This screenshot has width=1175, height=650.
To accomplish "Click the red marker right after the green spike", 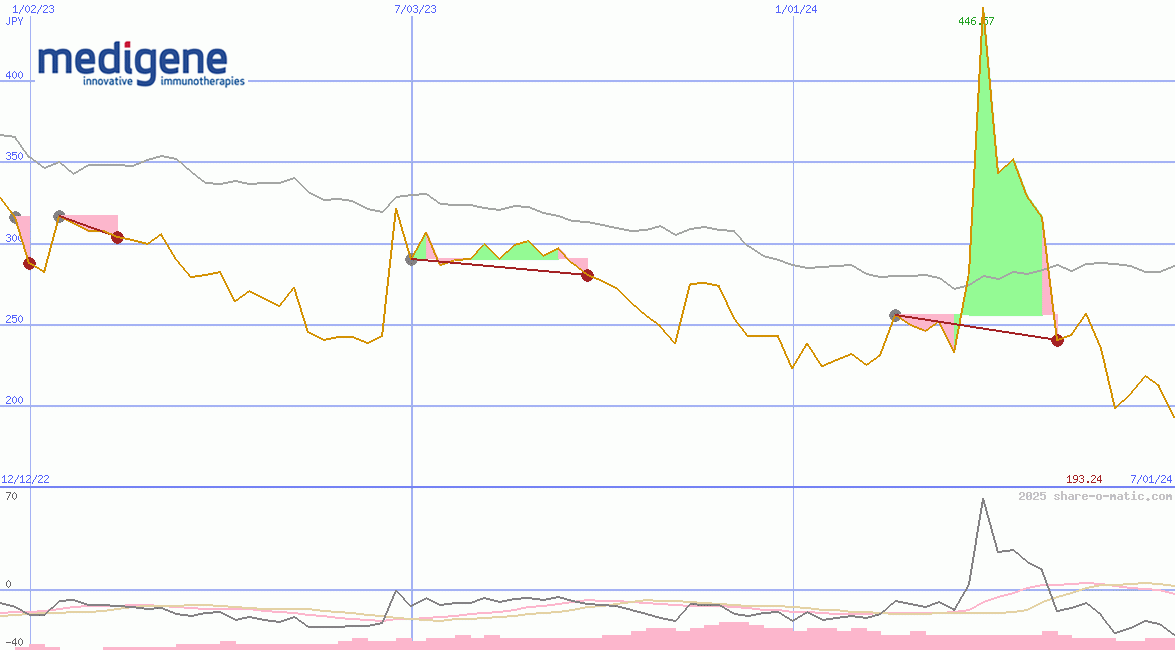I will pyautogui.click(x=1057, y=340).
